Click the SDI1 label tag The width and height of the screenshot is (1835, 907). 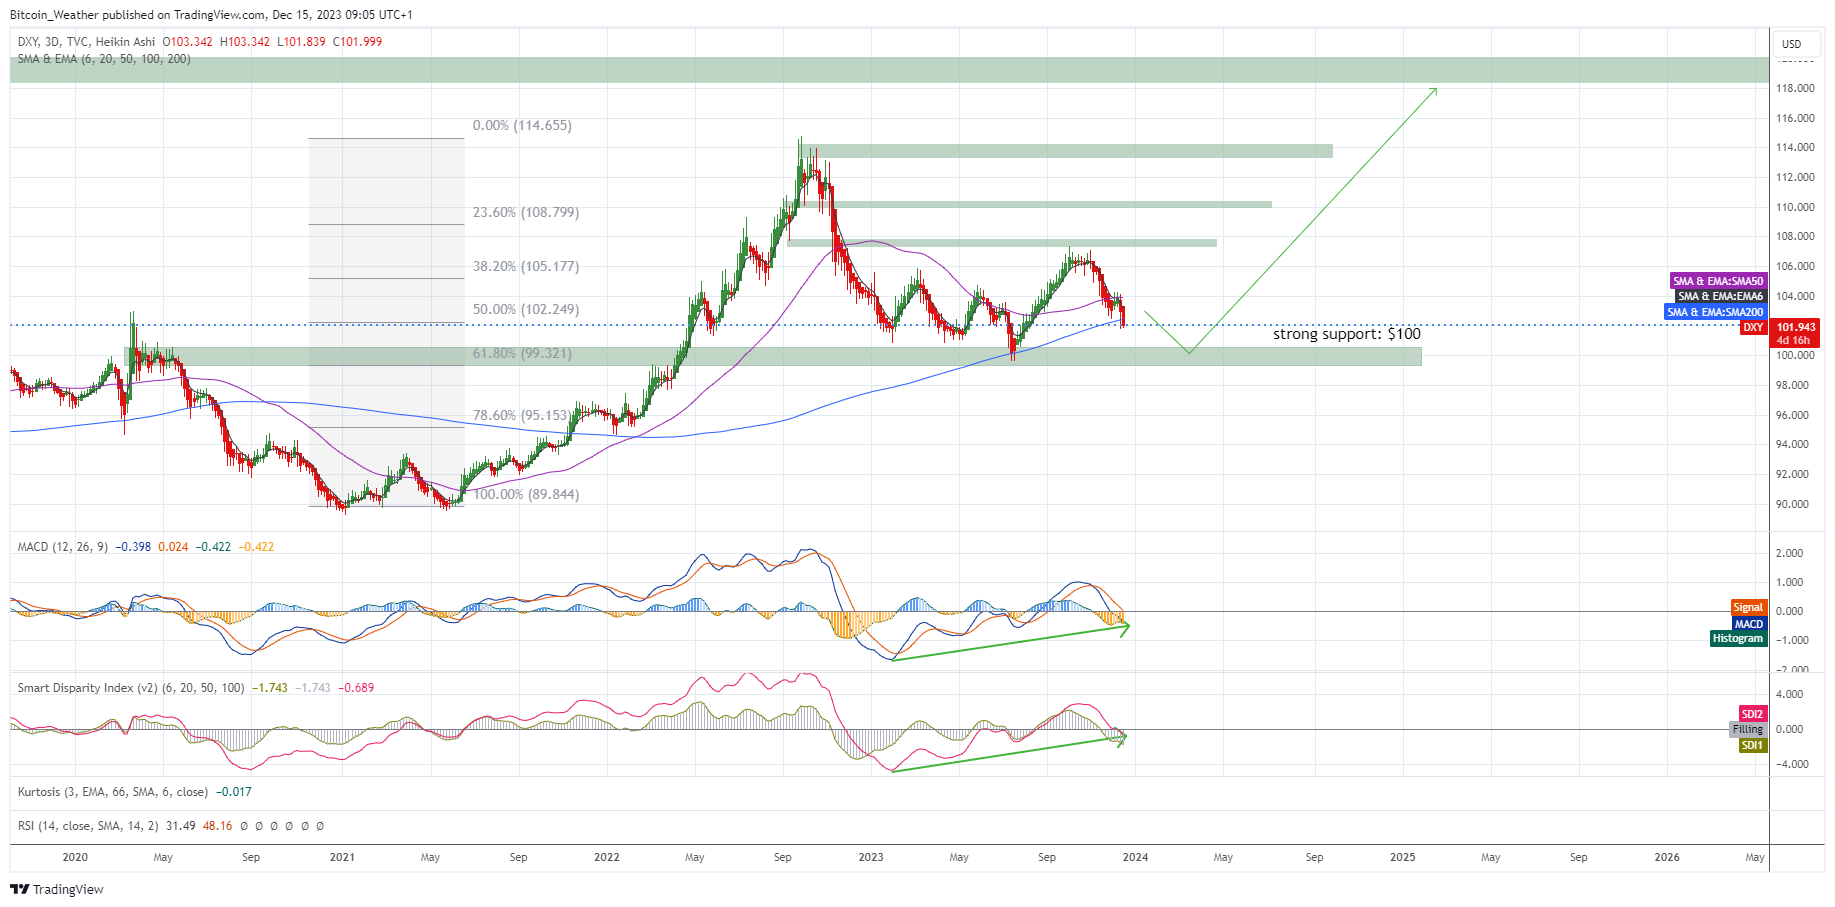[x=1752, y=745]
